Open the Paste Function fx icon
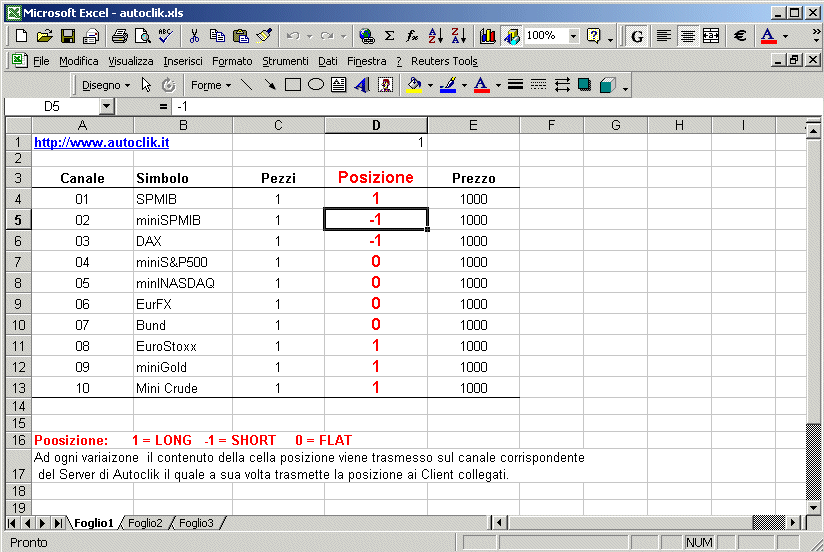Screen dimensions: 824x552 pos(413,36)
